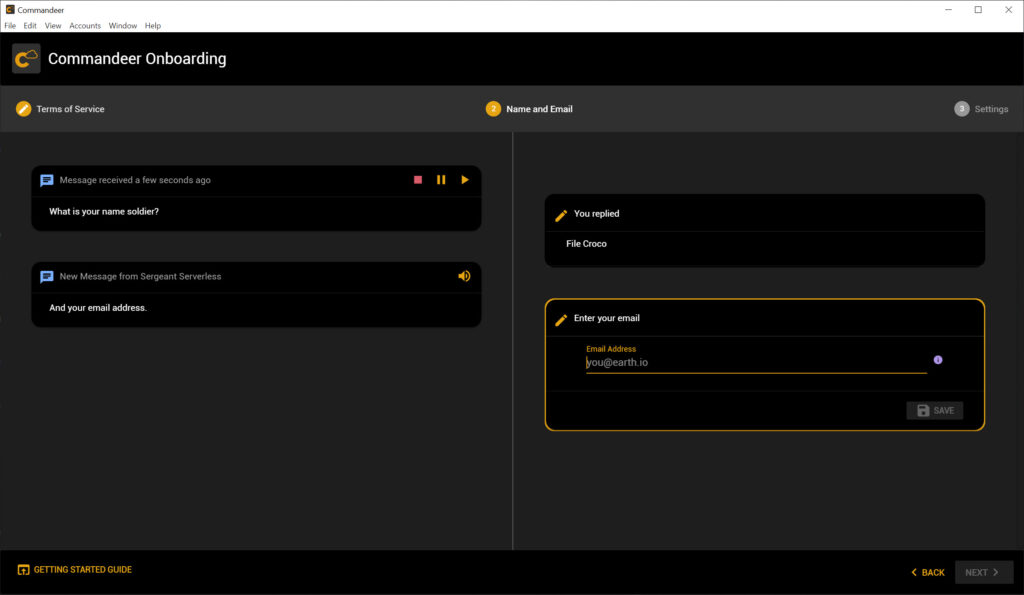Open the Edit menu
1024x595 pixels.
[x=30, y=25]
